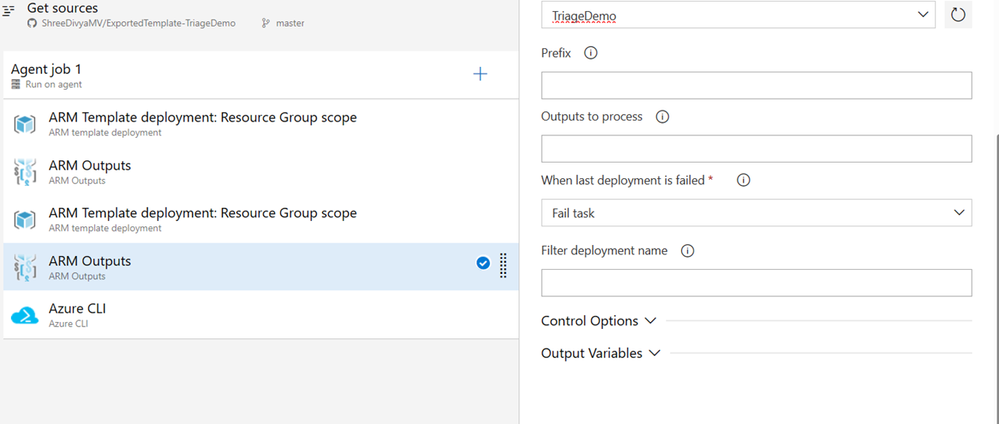999x424 pixels.
Task: Open the Fail task dropdown
Action: [x=756, y=213]
